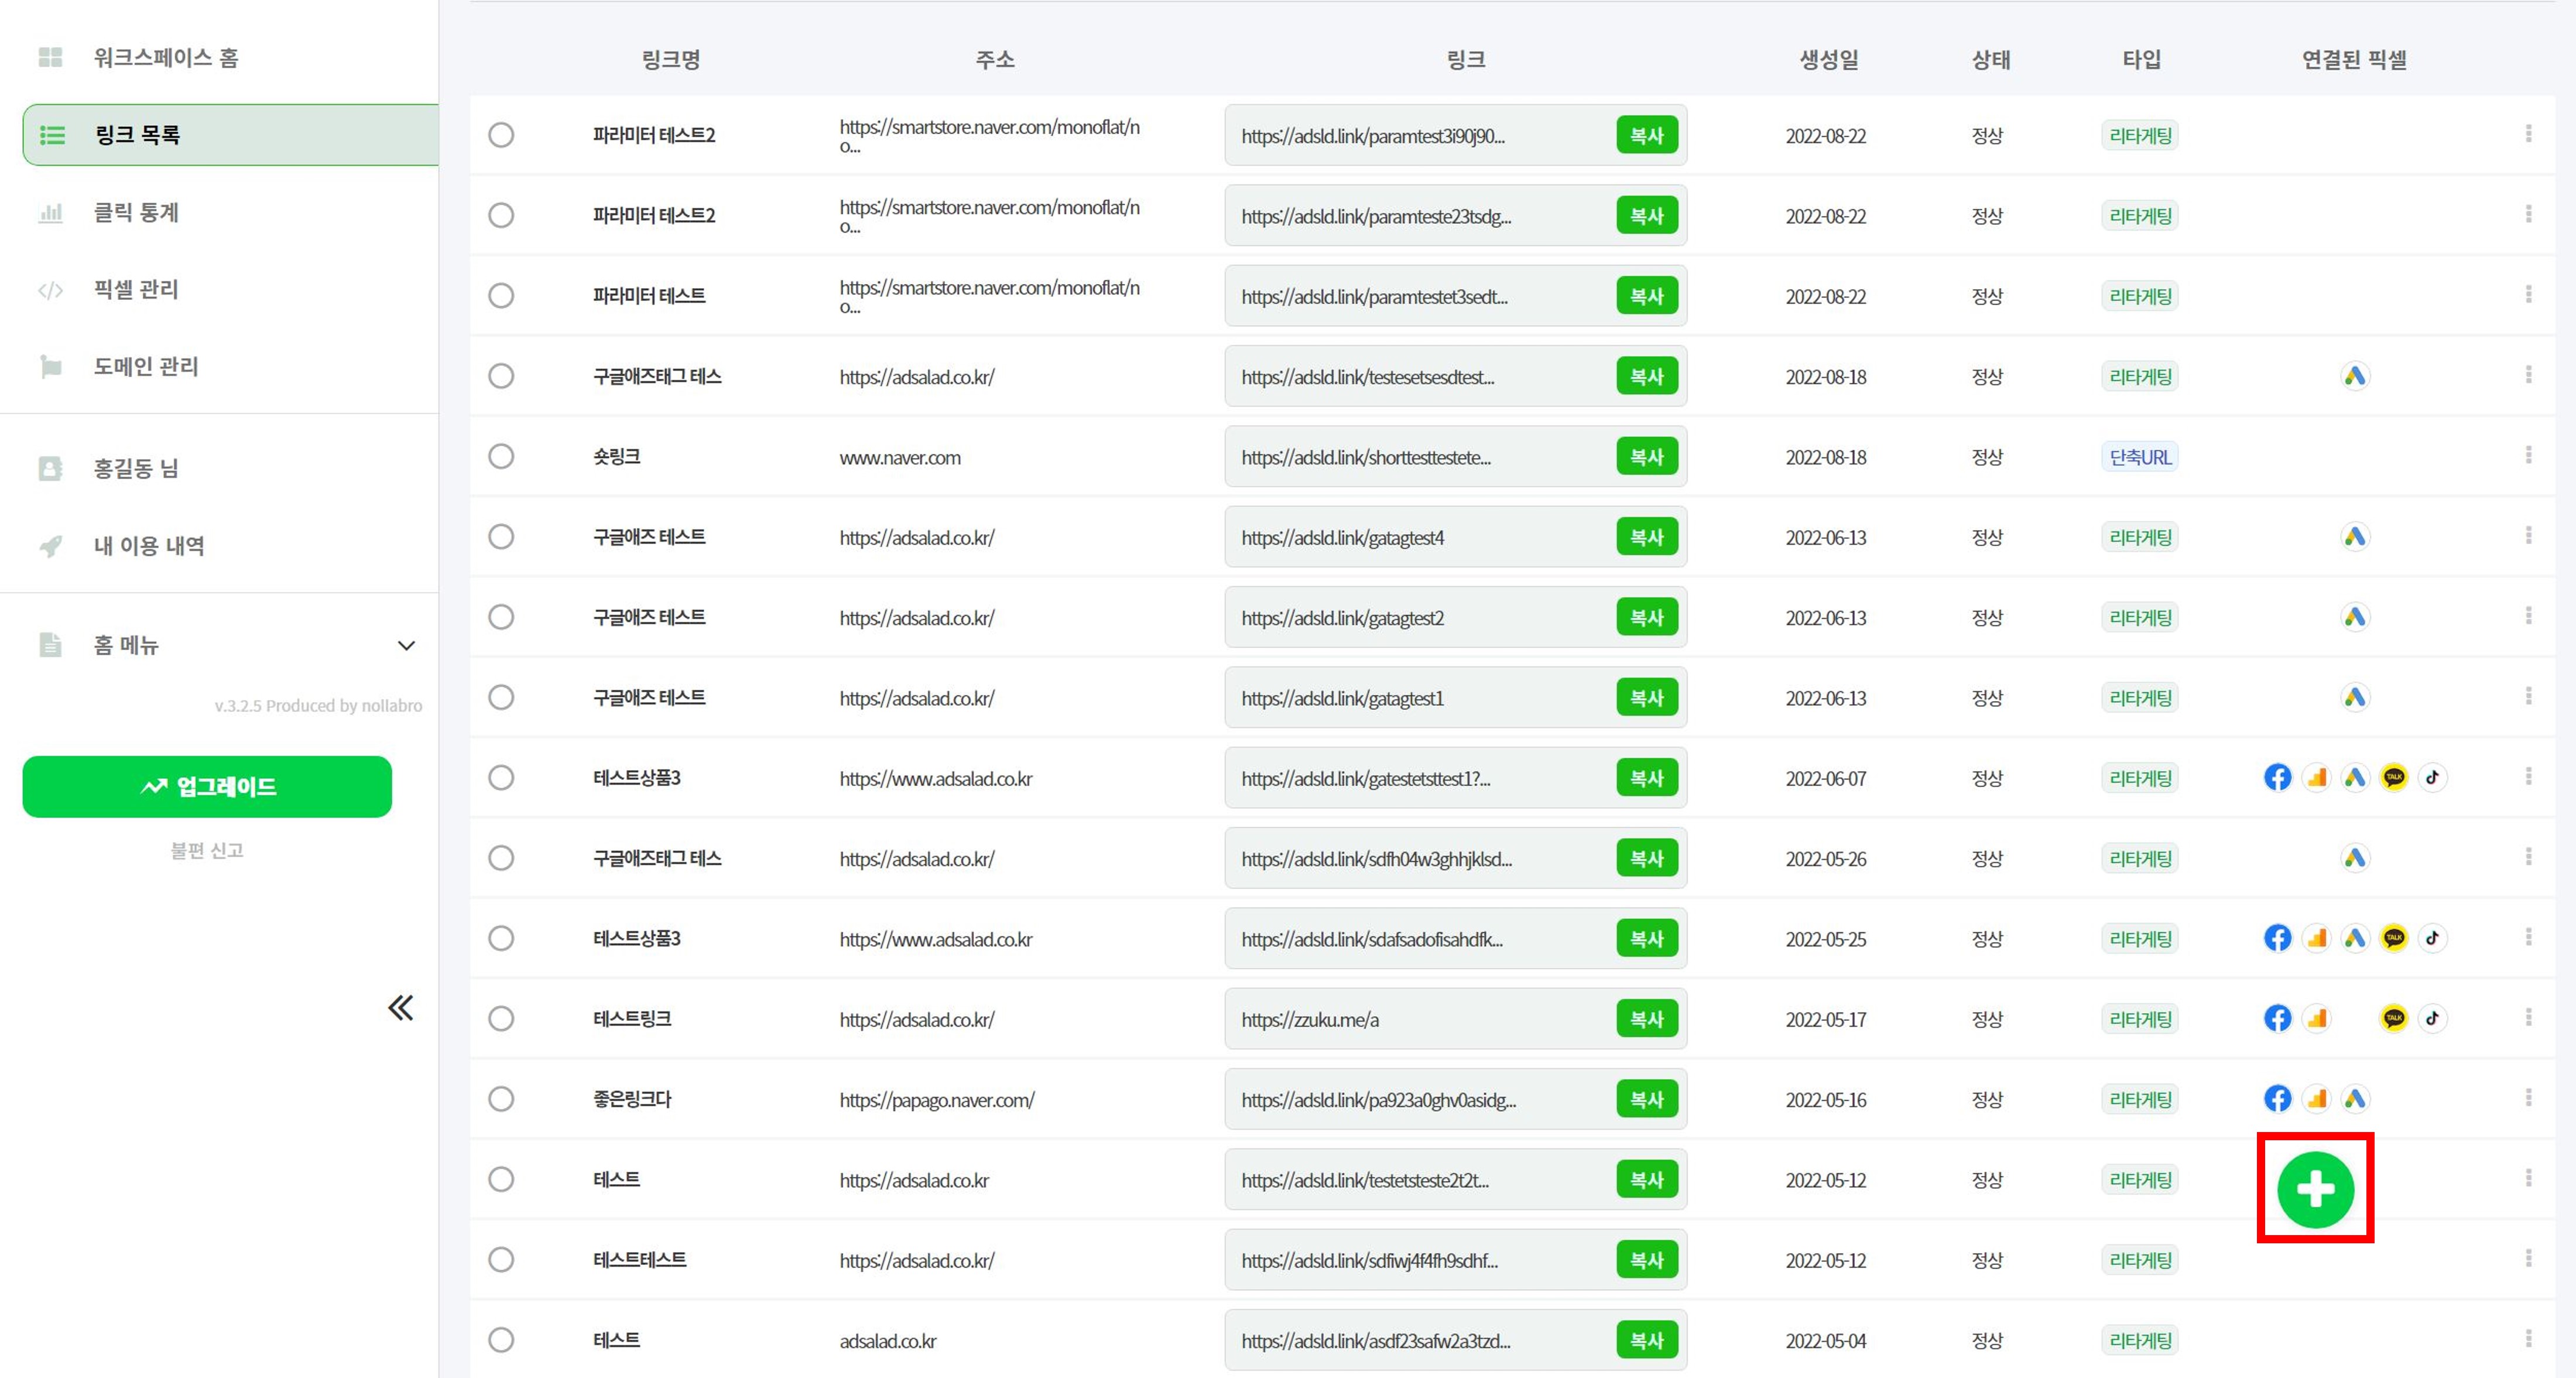The height and width of the screenshot is (1378, 2576).
Task: Select radio button for gatagtest4 row
Action: tap(501, 537)
